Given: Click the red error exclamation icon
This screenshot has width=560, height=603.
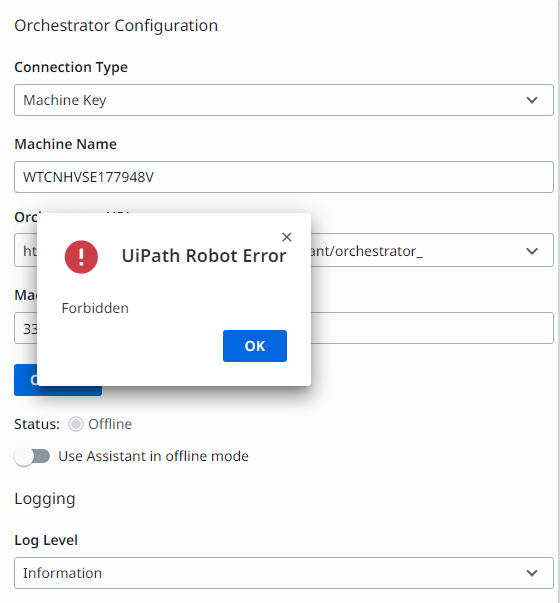Looking at the screenshot, I should (x=81, y=257).
